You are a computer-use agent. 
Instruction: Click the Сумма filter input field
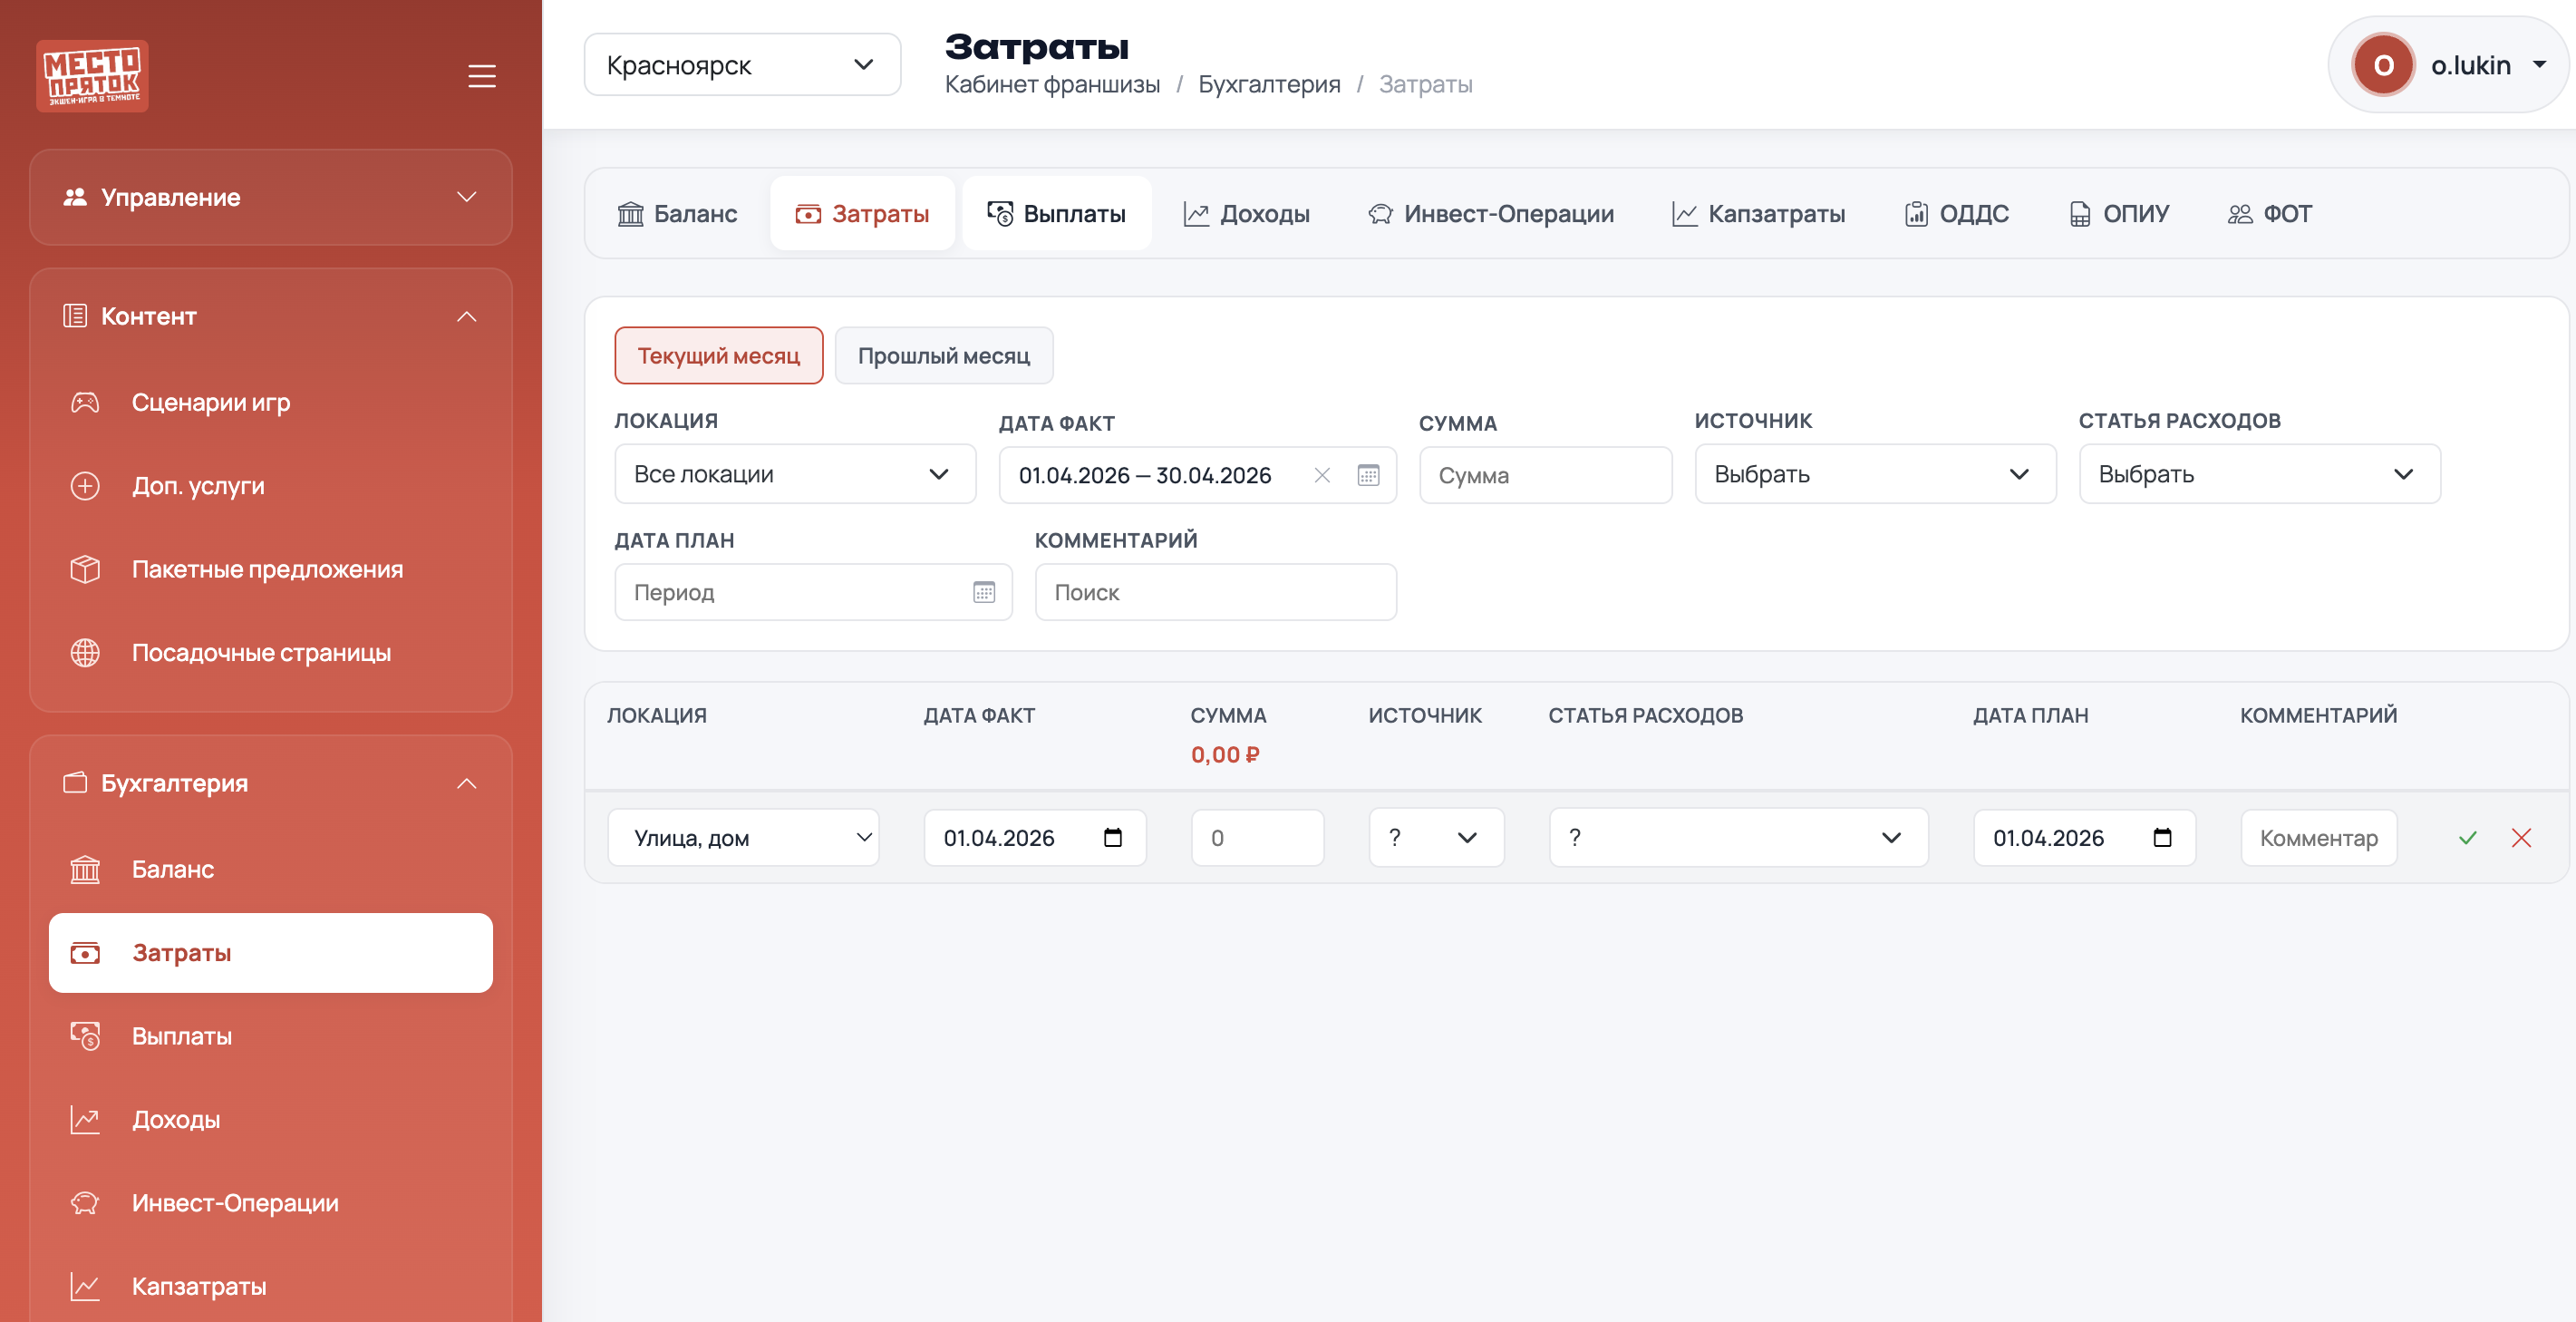point(1544,475)
